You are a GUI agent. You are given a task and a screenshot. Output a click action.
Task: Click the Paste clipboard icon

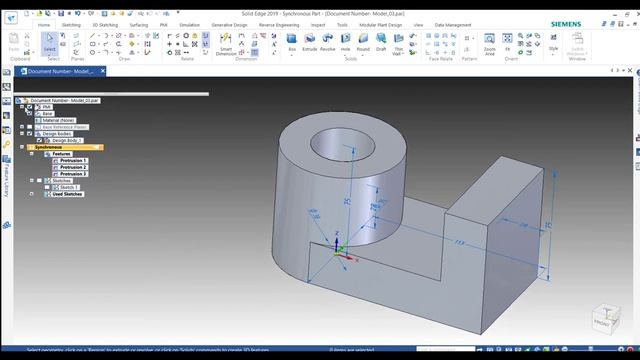(14, 42)
